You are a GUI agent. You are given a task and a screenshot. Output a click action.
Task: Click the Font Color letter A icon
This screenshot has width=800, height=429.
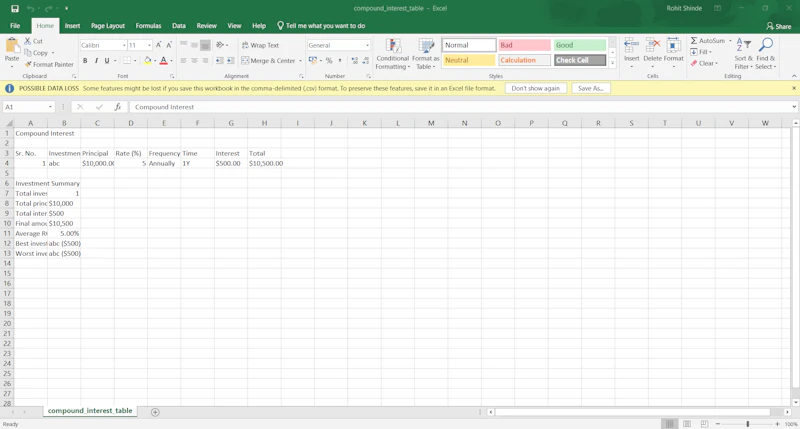(x=163, y=61)
